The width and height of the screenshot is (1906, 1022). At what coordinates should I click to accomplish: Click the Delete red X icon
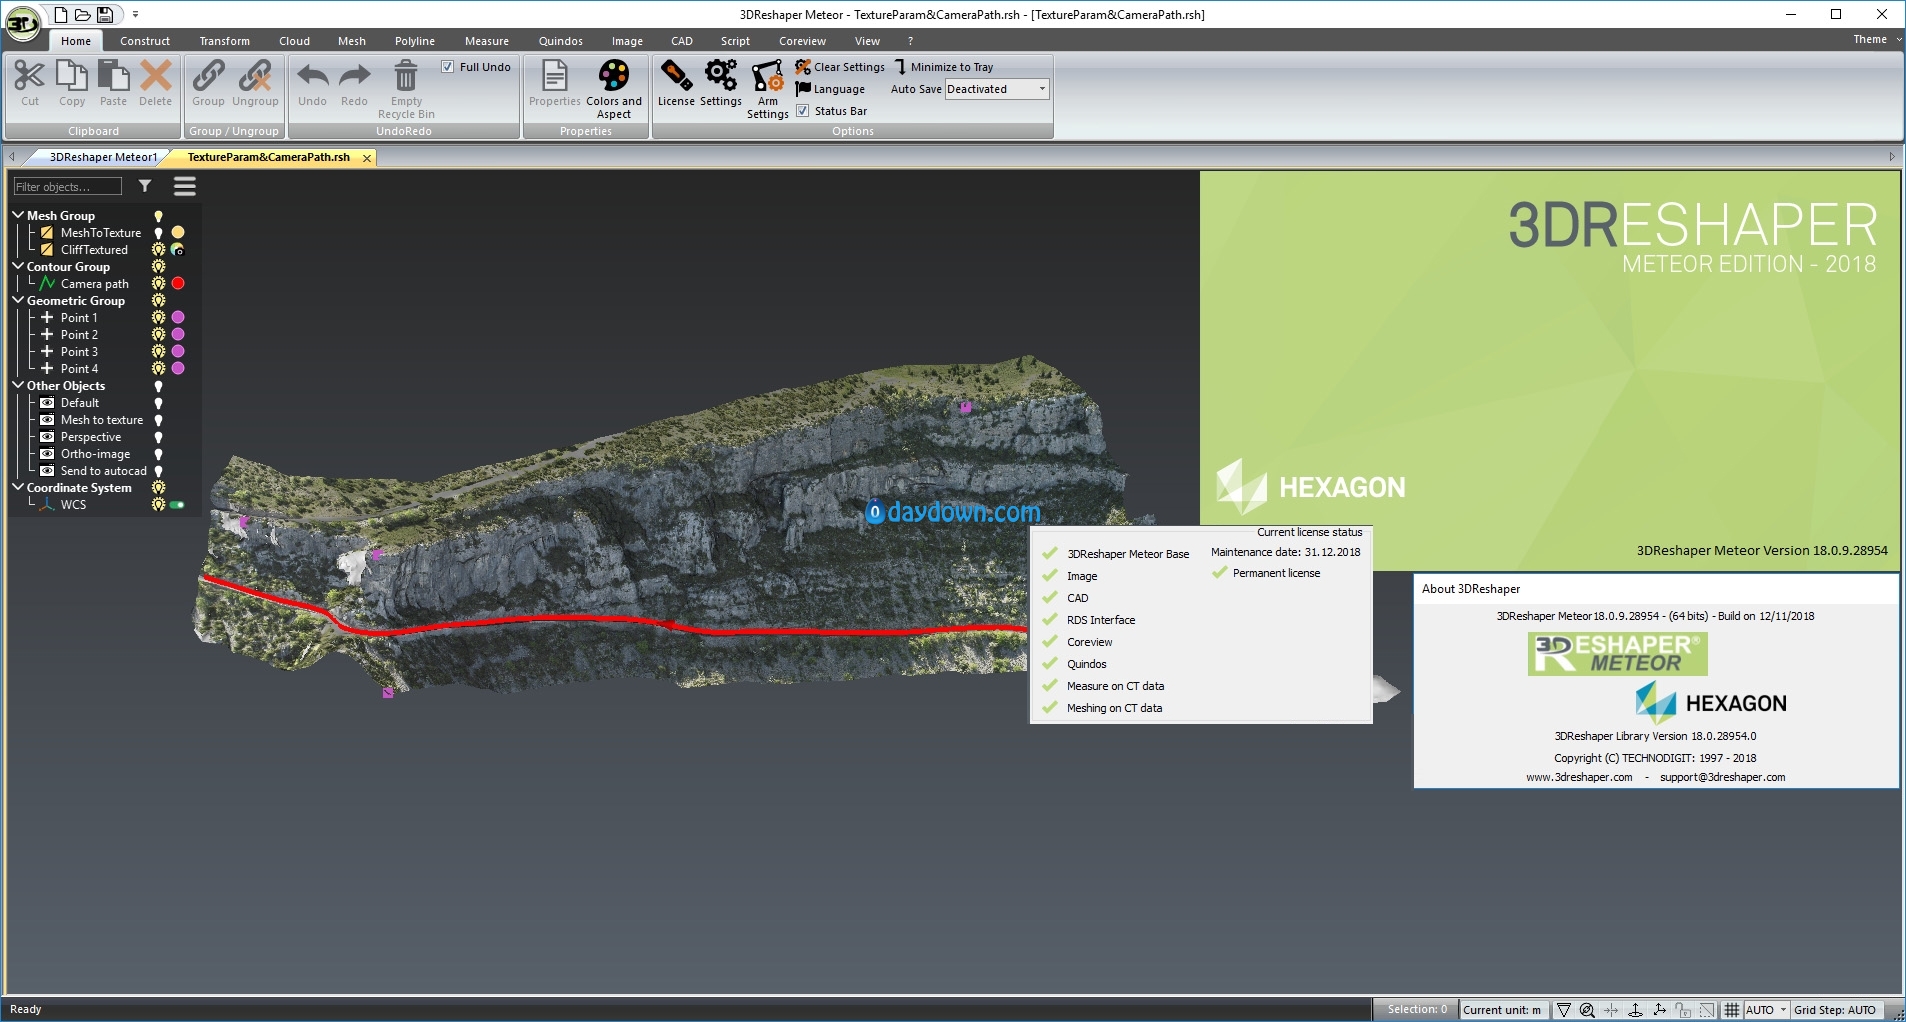point(156,76)
